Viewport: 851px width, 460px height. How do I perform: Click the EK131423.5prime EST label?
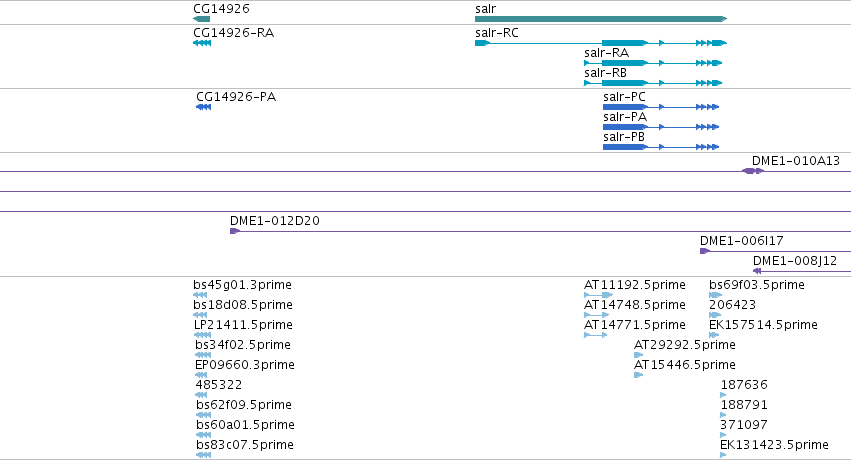pyautogui.click(x=774, y=445)
